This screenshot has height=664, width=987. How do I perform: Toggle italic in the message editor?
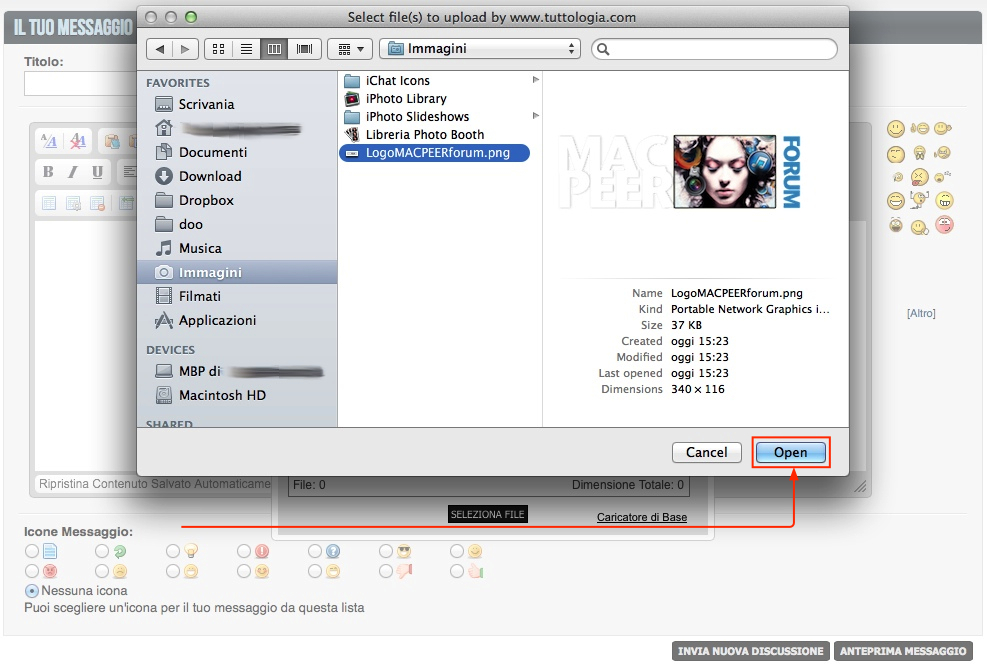73,172
